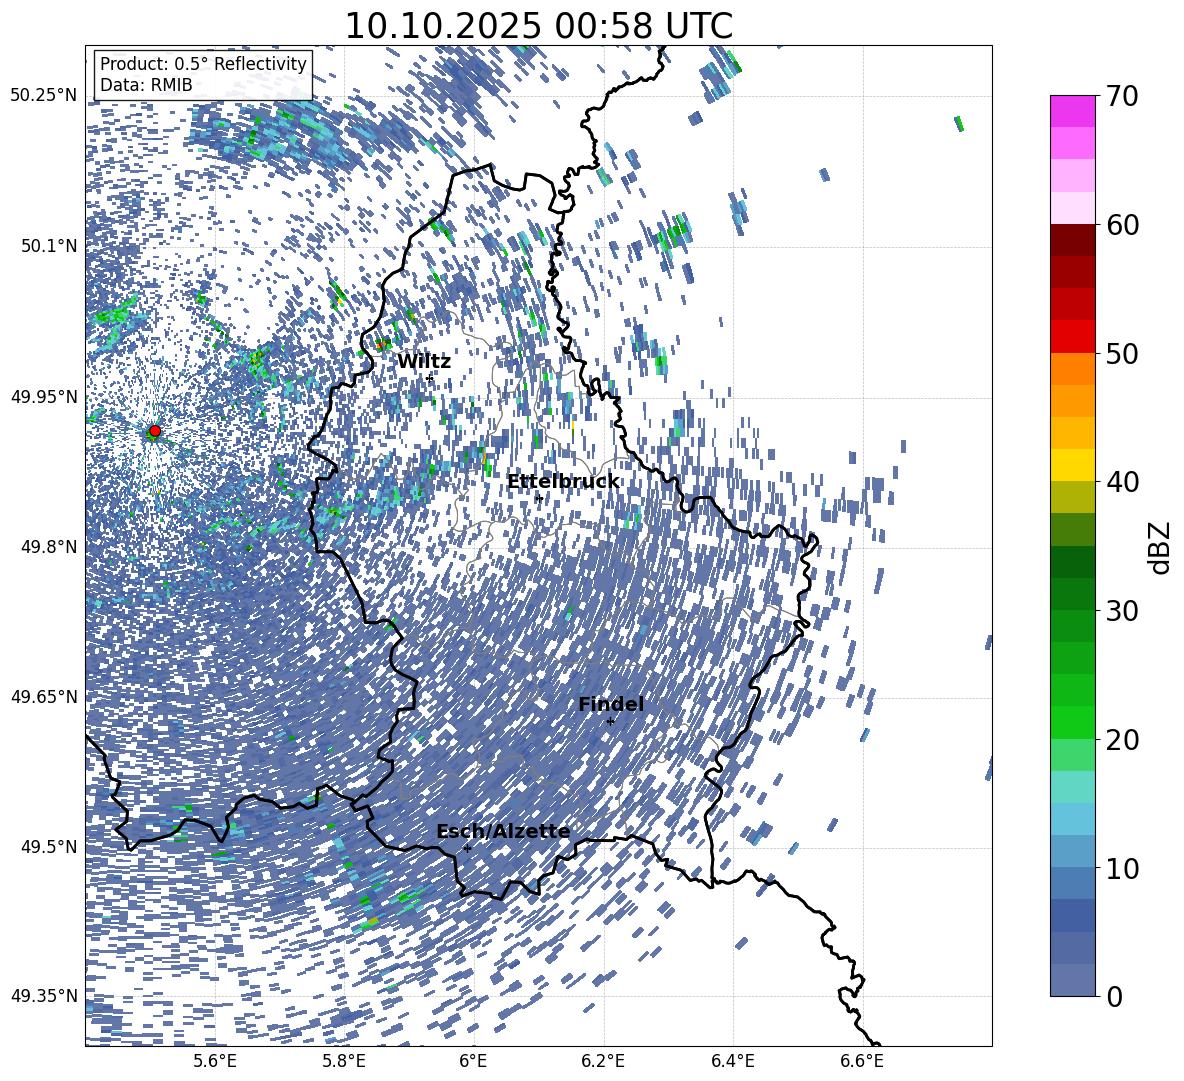
Task: Click the 5.8°E longitude label
Action: [344, 1061]
